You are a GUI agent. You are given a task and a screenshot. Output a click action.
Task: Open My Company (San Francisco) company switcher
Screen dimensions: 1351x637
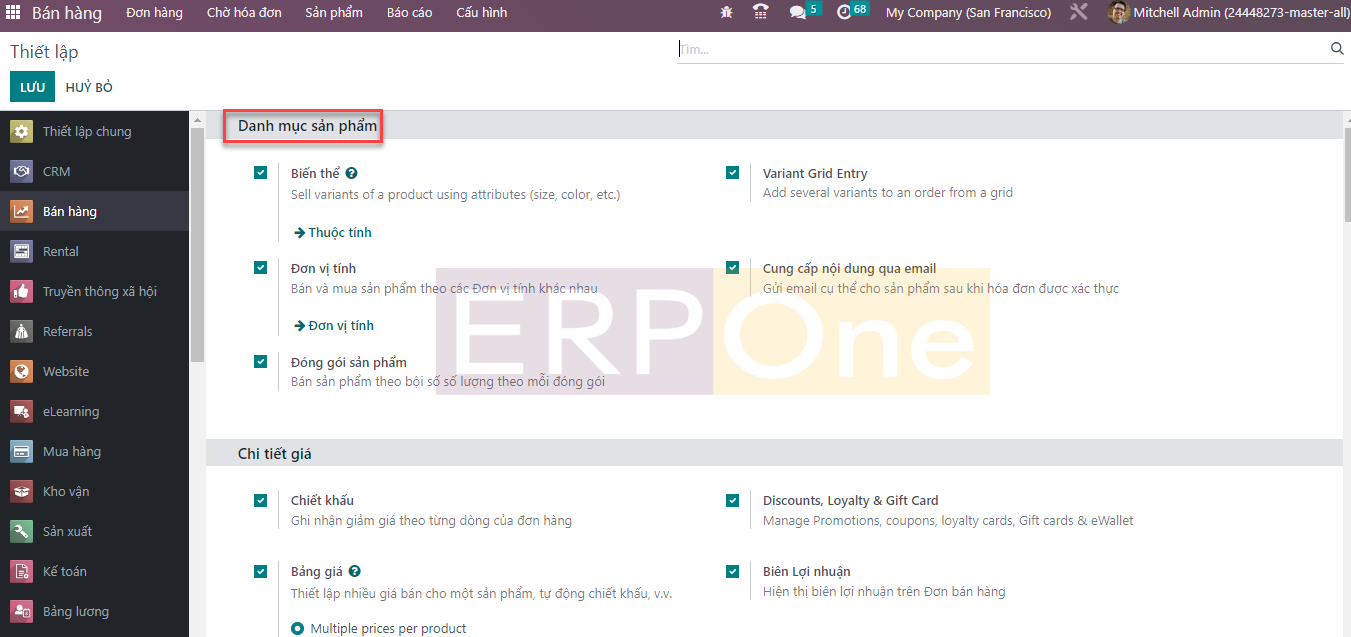click(x=968, y=13)
